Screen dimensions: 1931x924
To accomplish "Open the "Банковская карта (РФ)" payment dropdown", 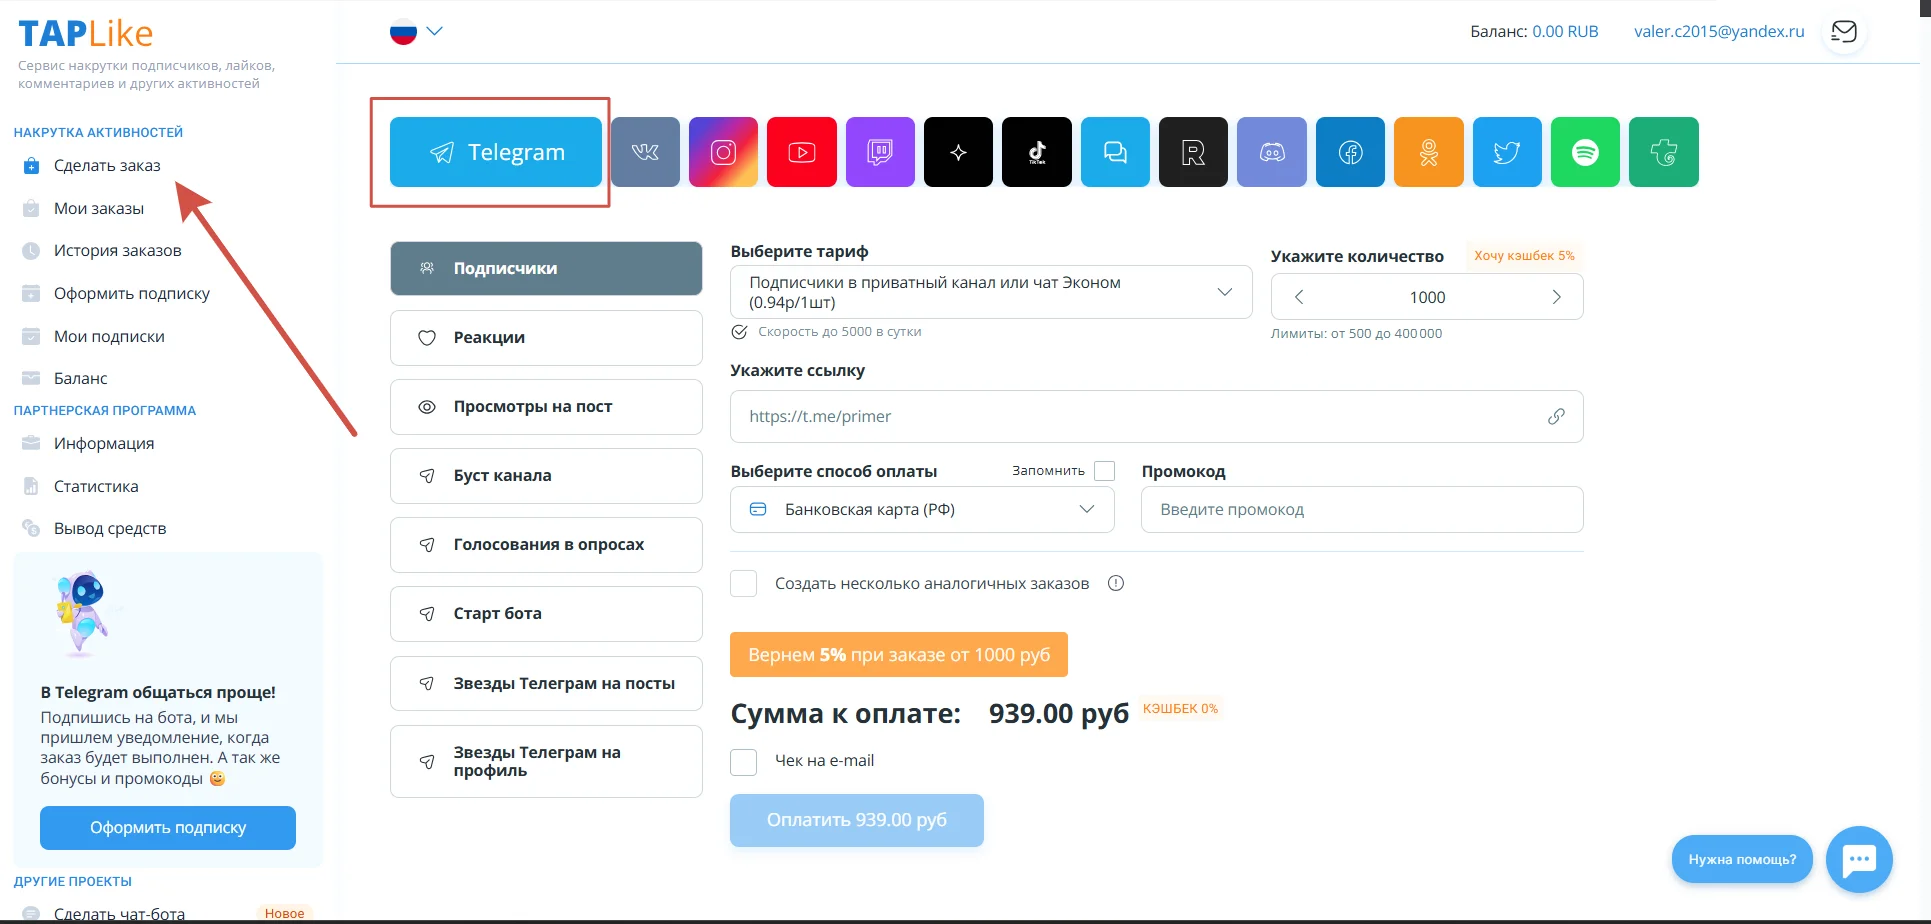I will 922,510.
